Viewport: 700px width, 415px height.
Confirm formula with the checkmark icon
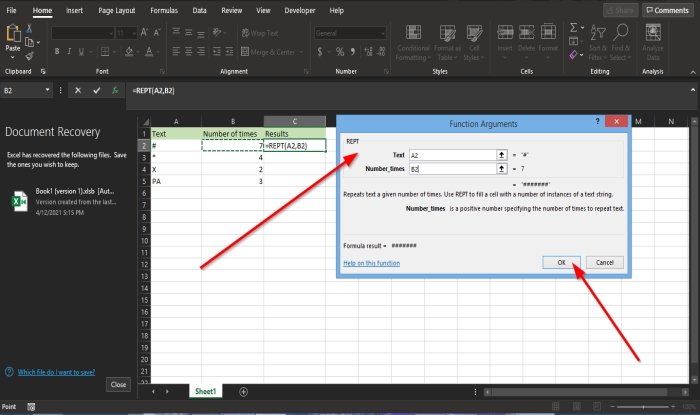(x=96, y=90)
